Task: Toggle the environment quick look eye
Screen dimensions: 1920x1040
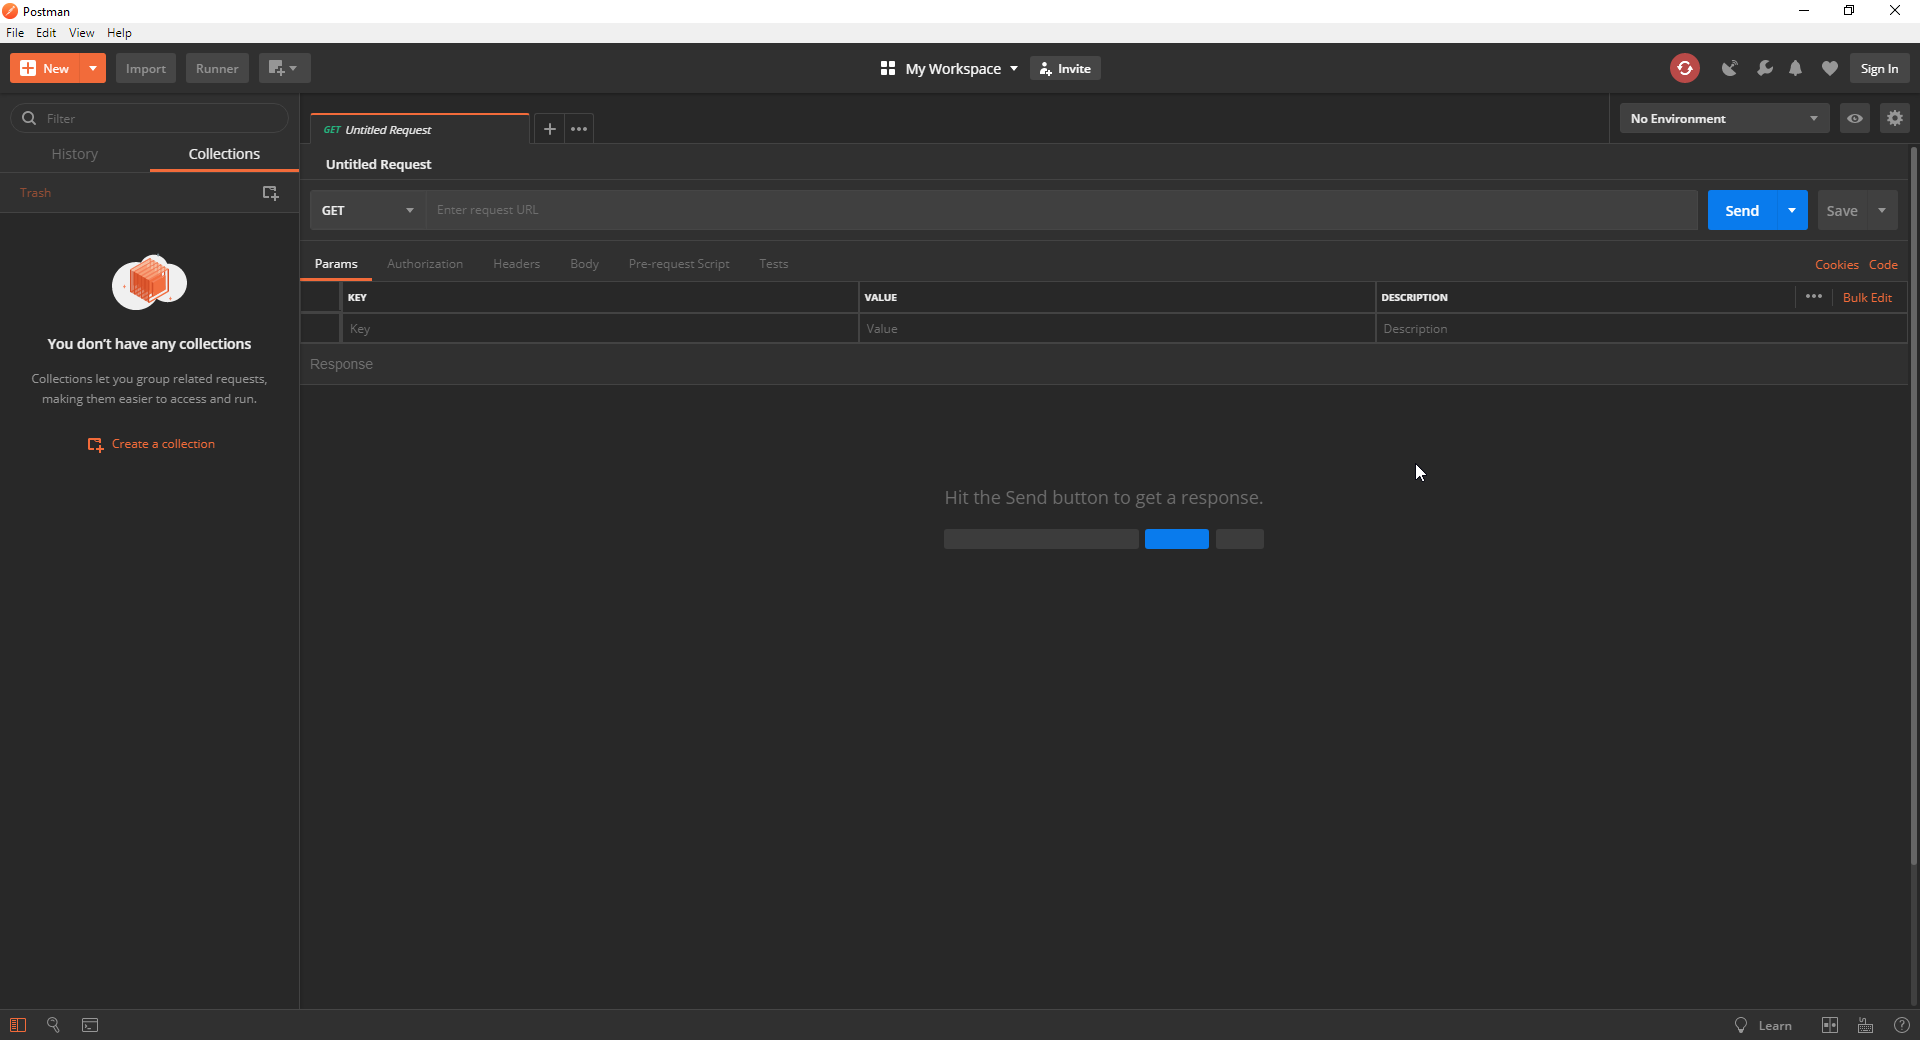Action: [1854, 118]
